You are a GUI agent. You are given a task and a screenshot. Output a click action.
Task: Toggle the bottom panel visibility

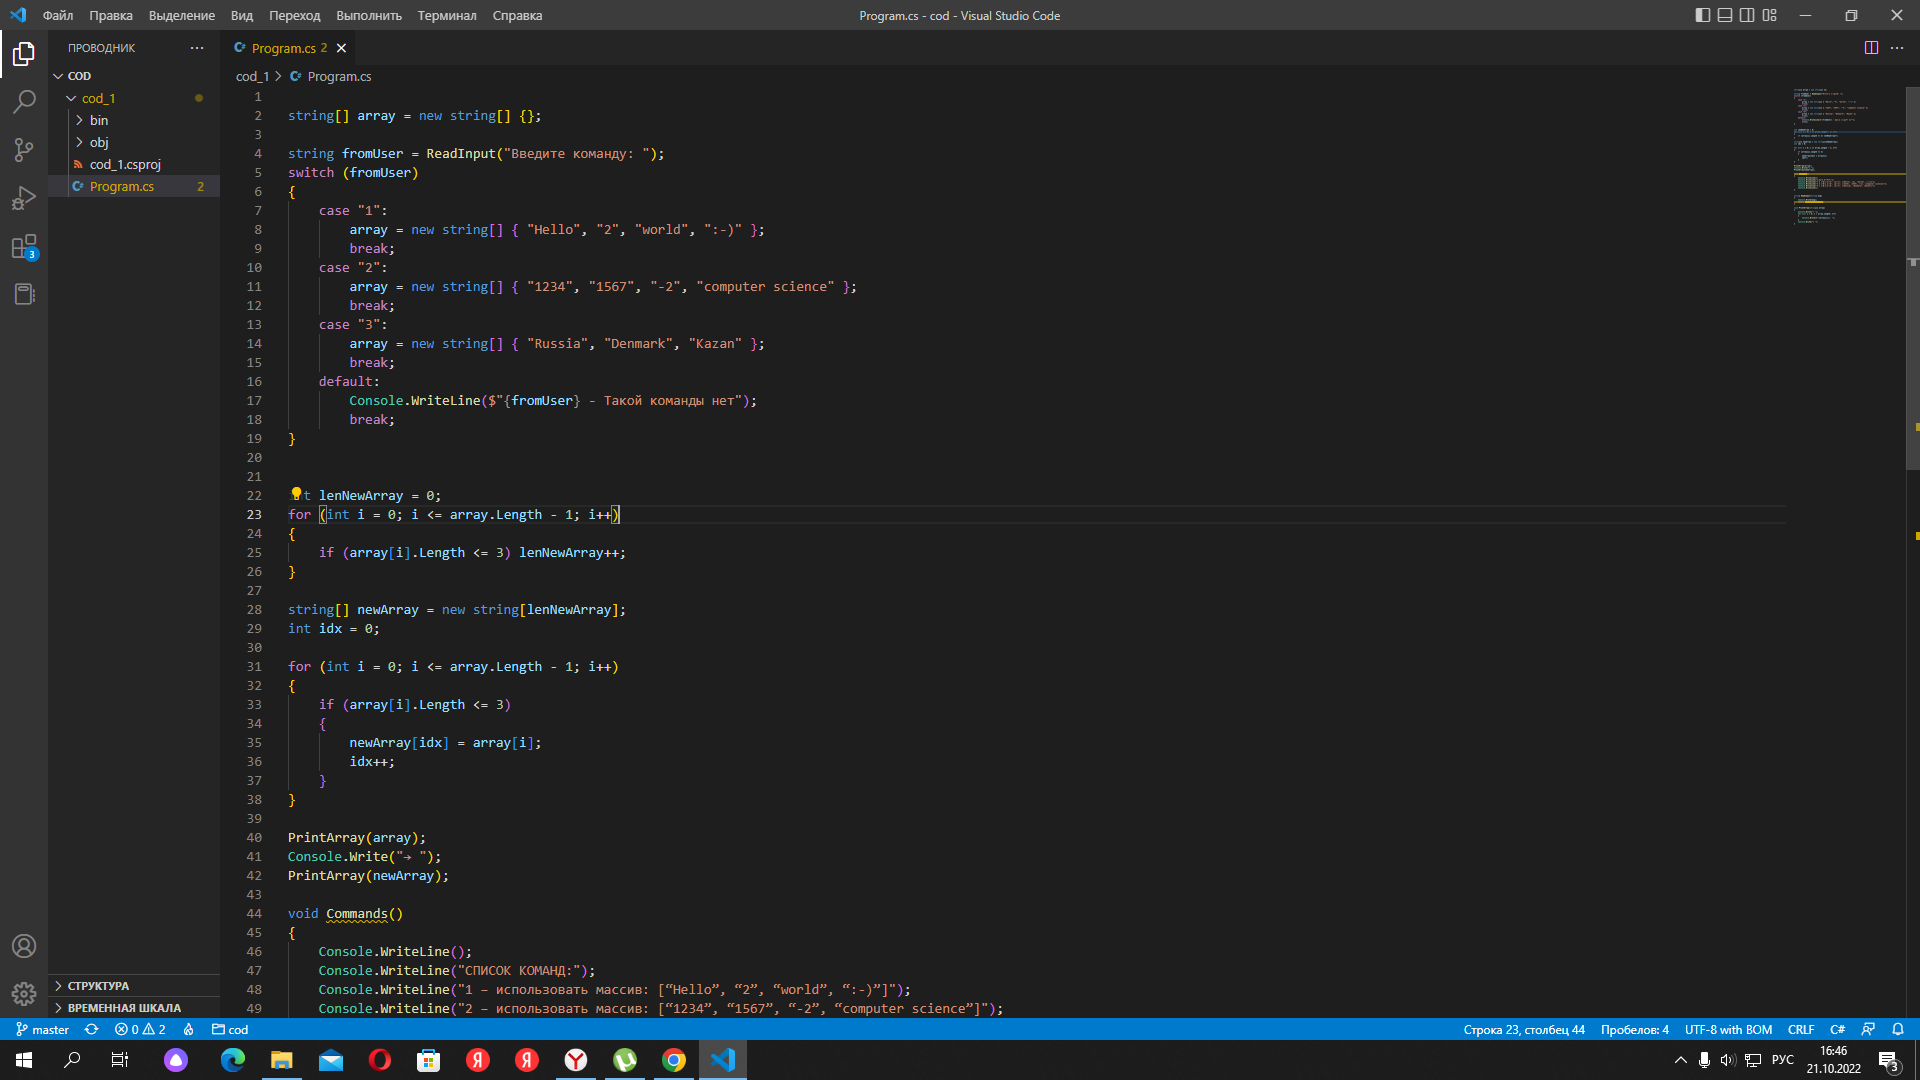click(x=1724, y=15)
